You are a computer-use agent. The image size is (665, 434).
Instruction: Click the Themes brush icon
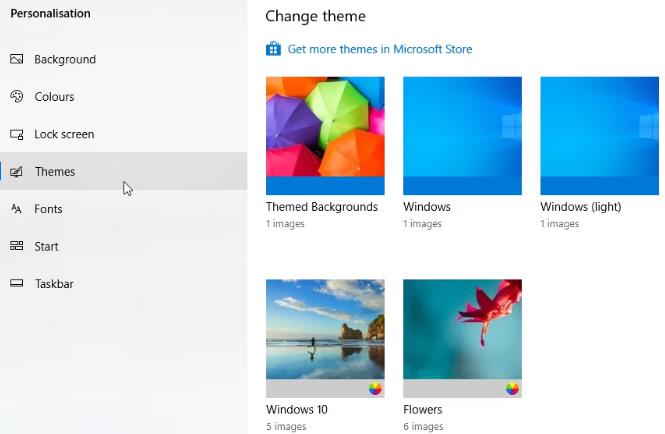(x=17, y=171)
